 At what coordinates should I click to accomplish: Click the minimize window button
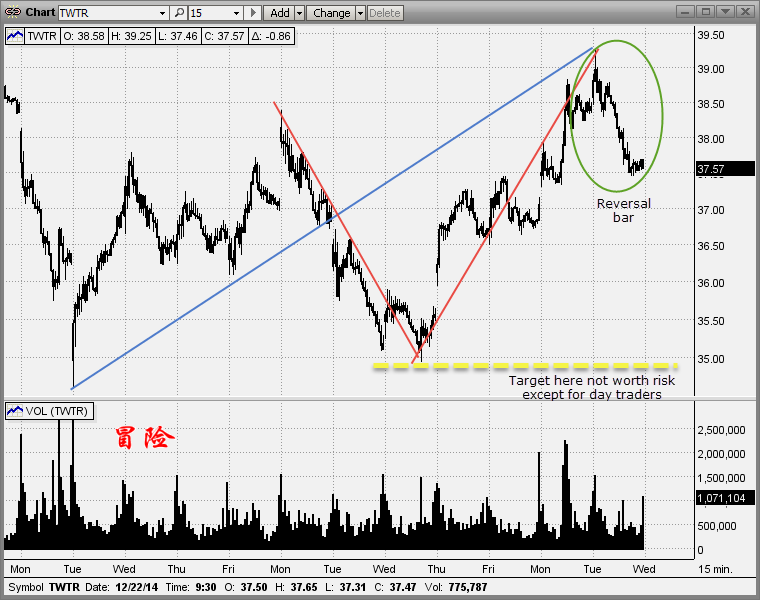(684, 12)
